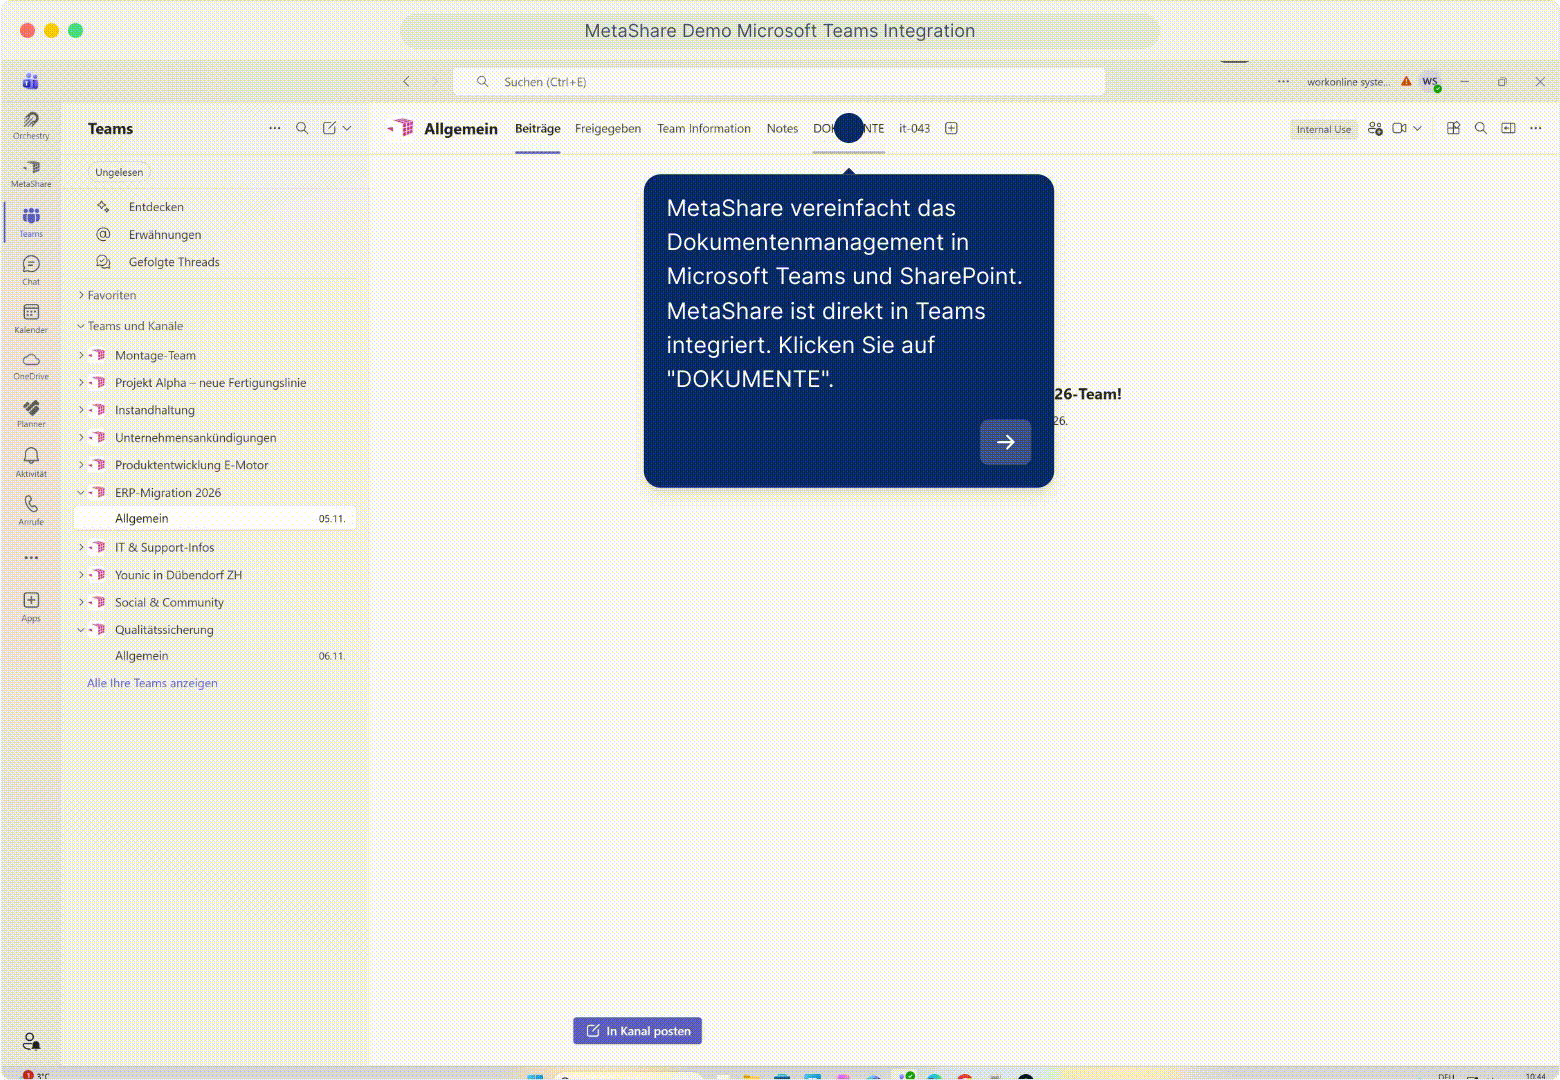Click the arrow button in the tooltip
The image size is (1560, 1080).
click(x=1005, y=442)
